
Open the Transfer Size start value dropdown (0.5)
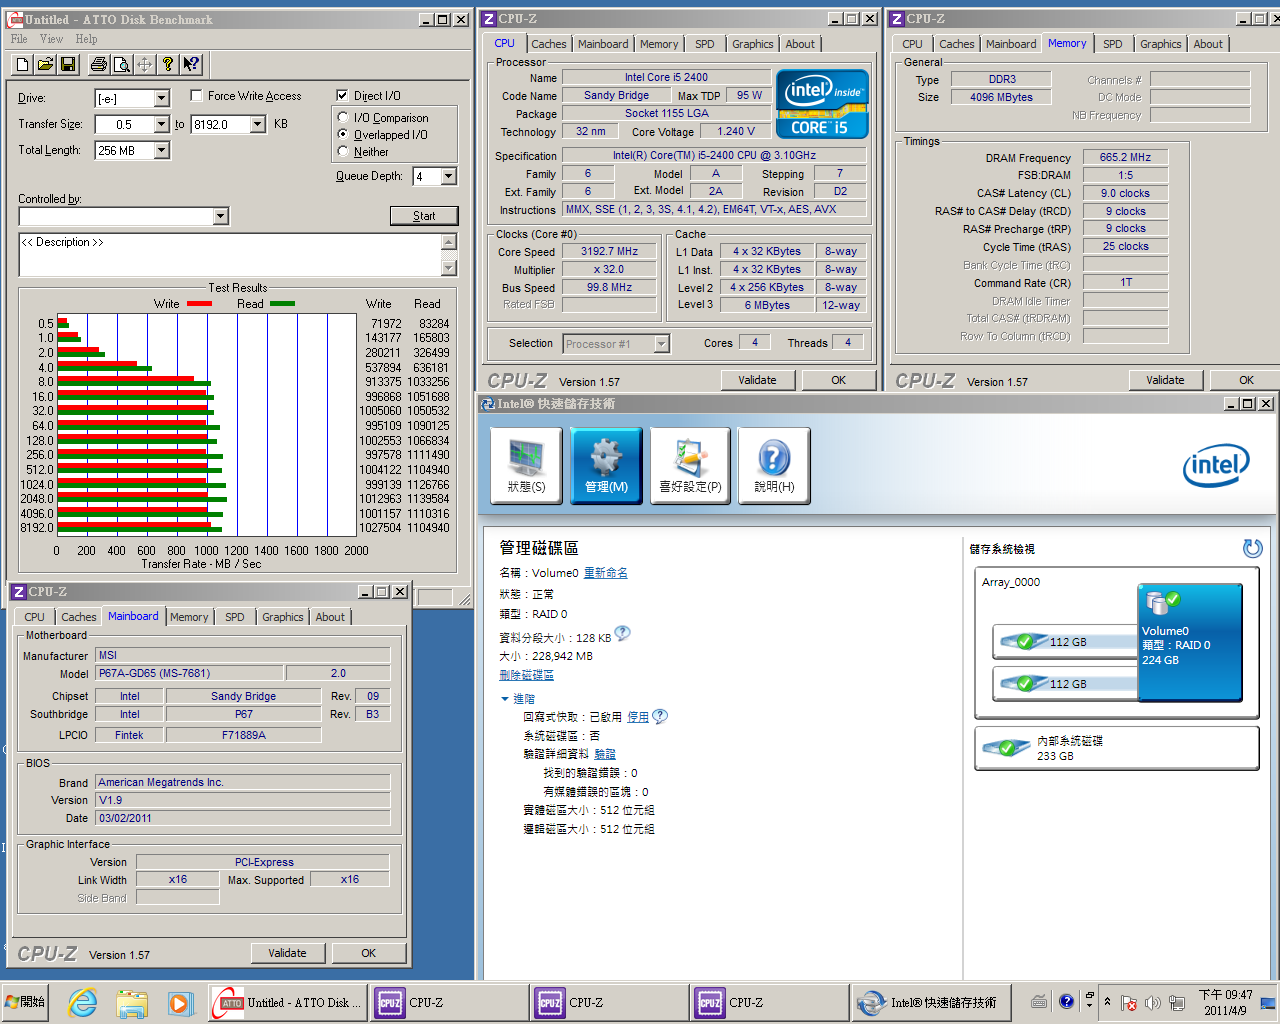pyautogui.click(x=161, y=124)
